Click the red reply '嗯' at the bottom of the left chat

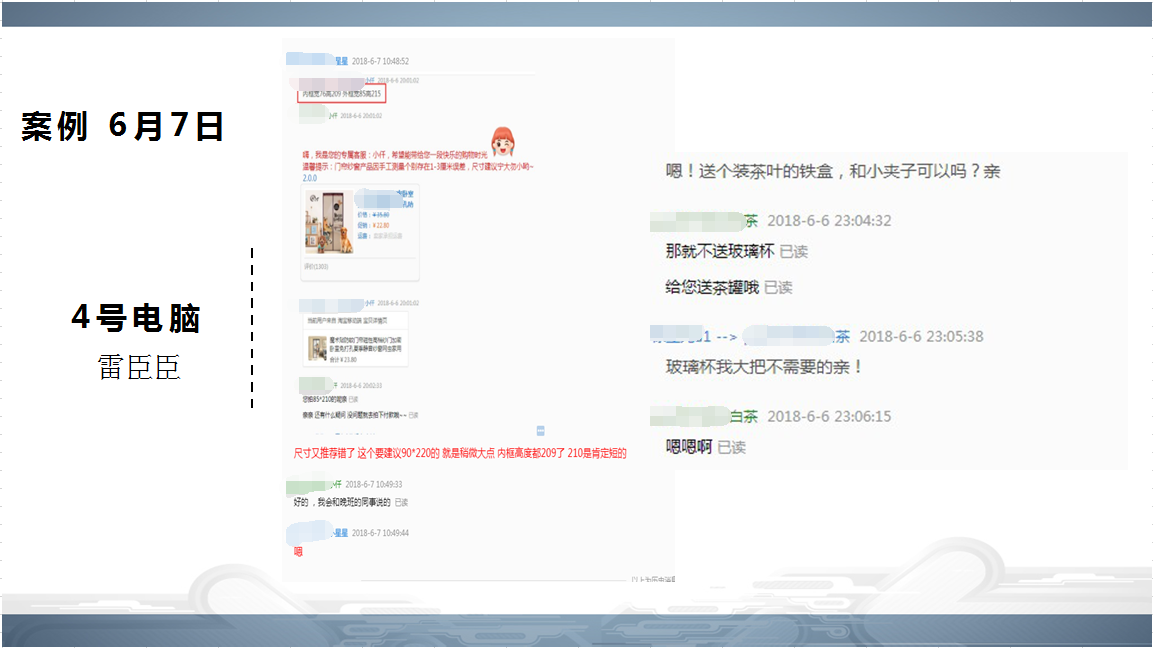[298, 552]
